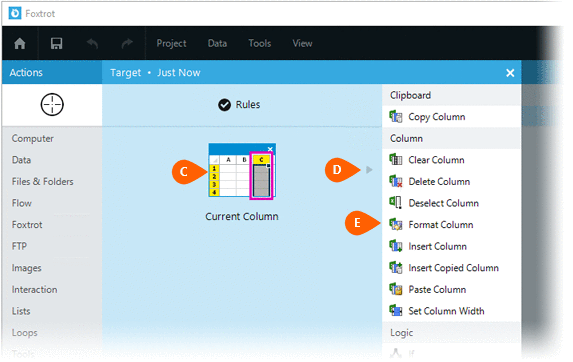Open the Data menu in top bar
The height and width of the screenshot is (362, 573).
(217, 43)
